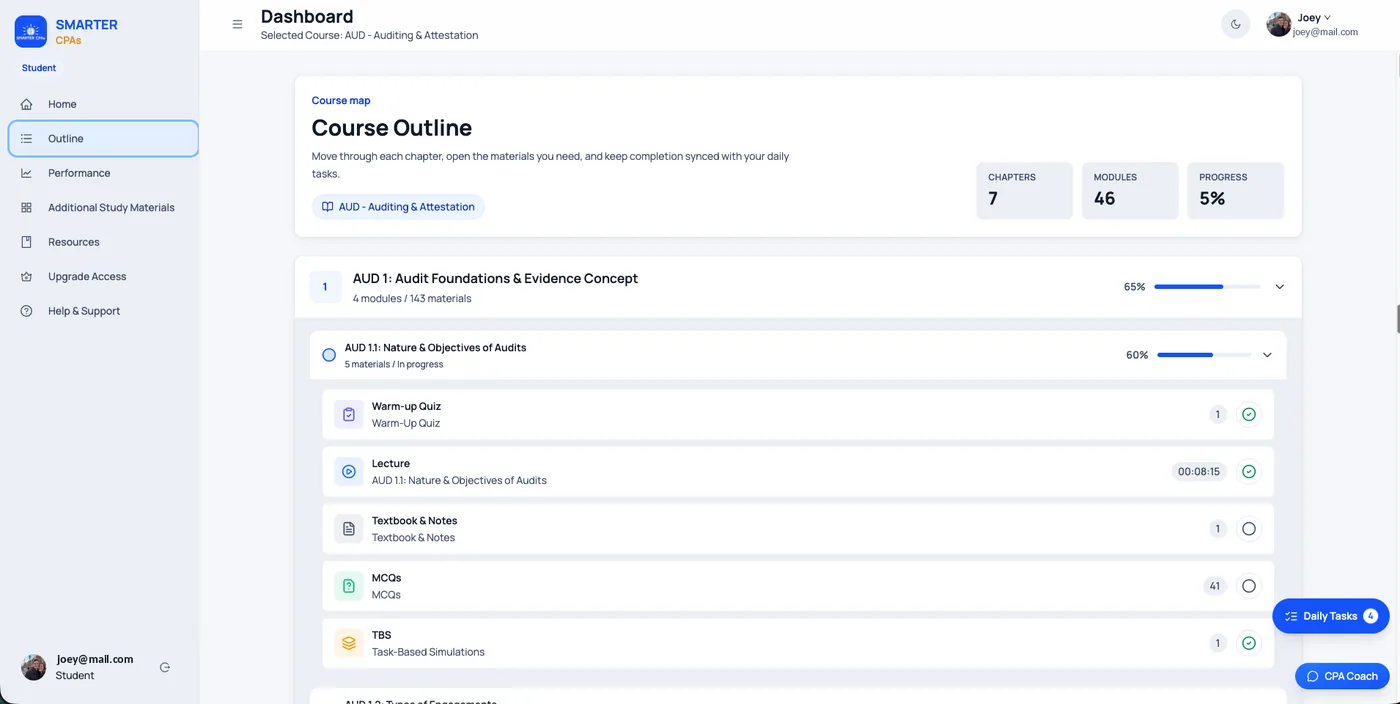Open the CPA Coach chat button

click(x=1342, y=676)
